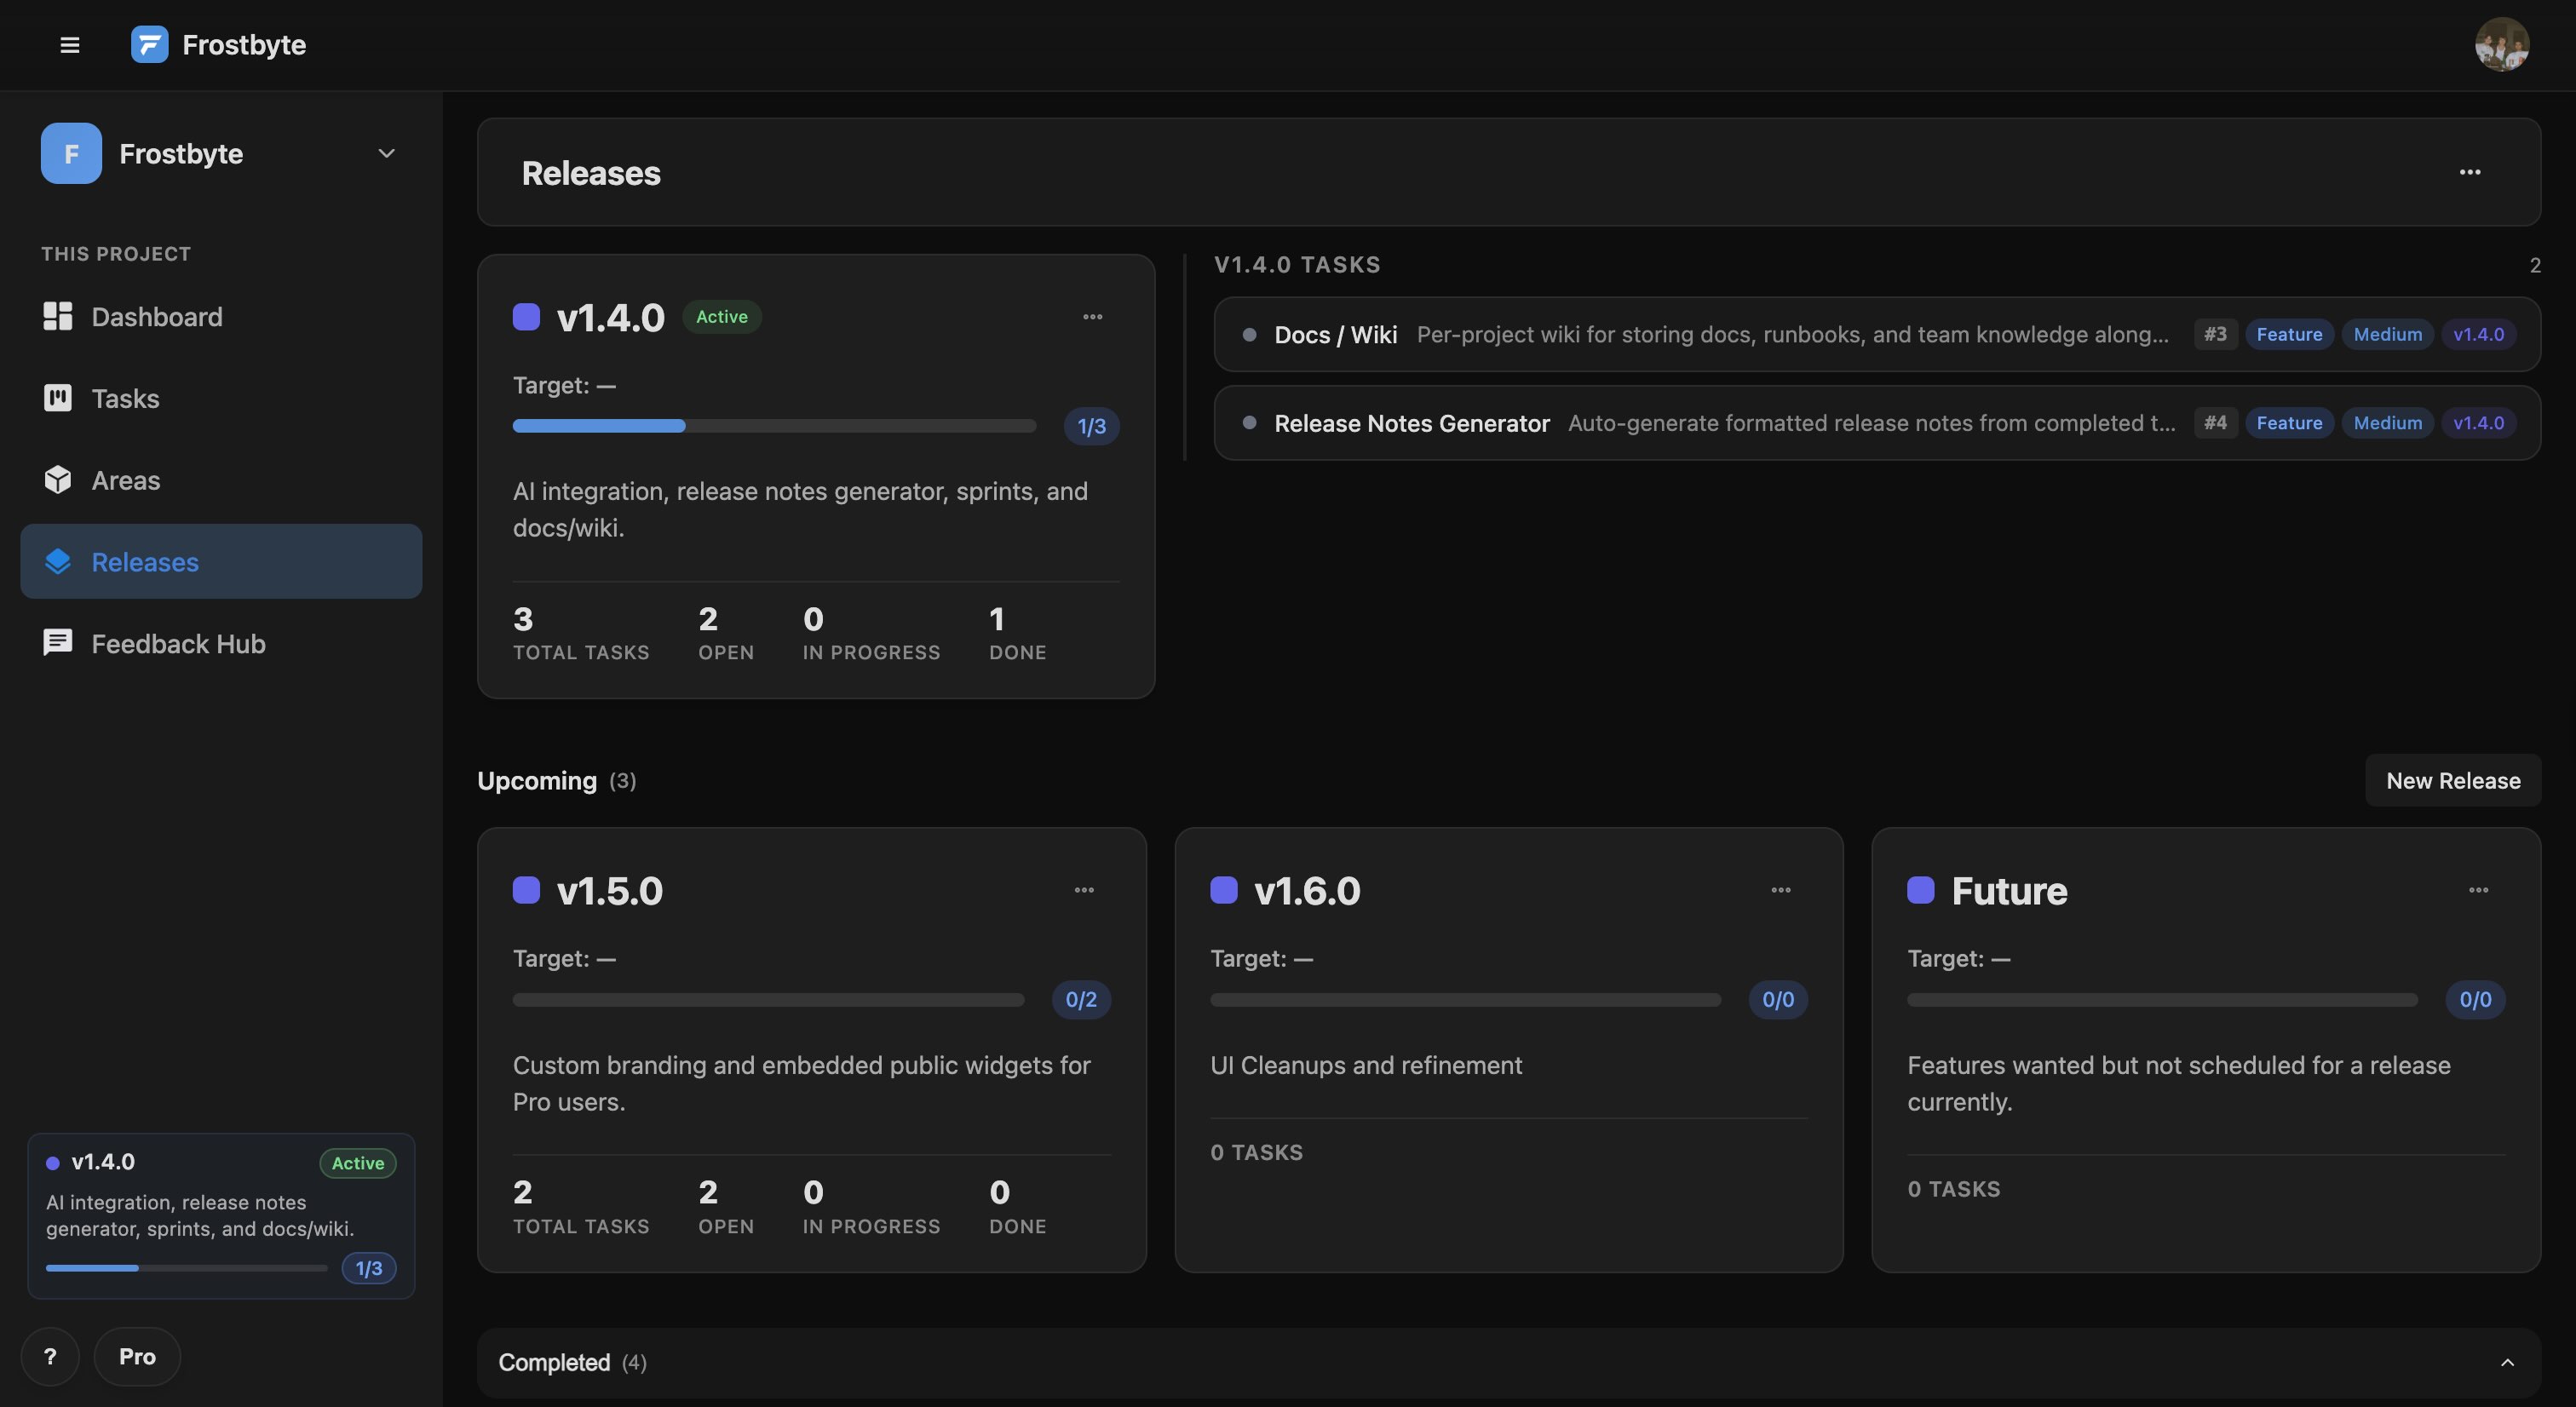
Task: Select Releases in the sidebar
Action: click(221, 562)
